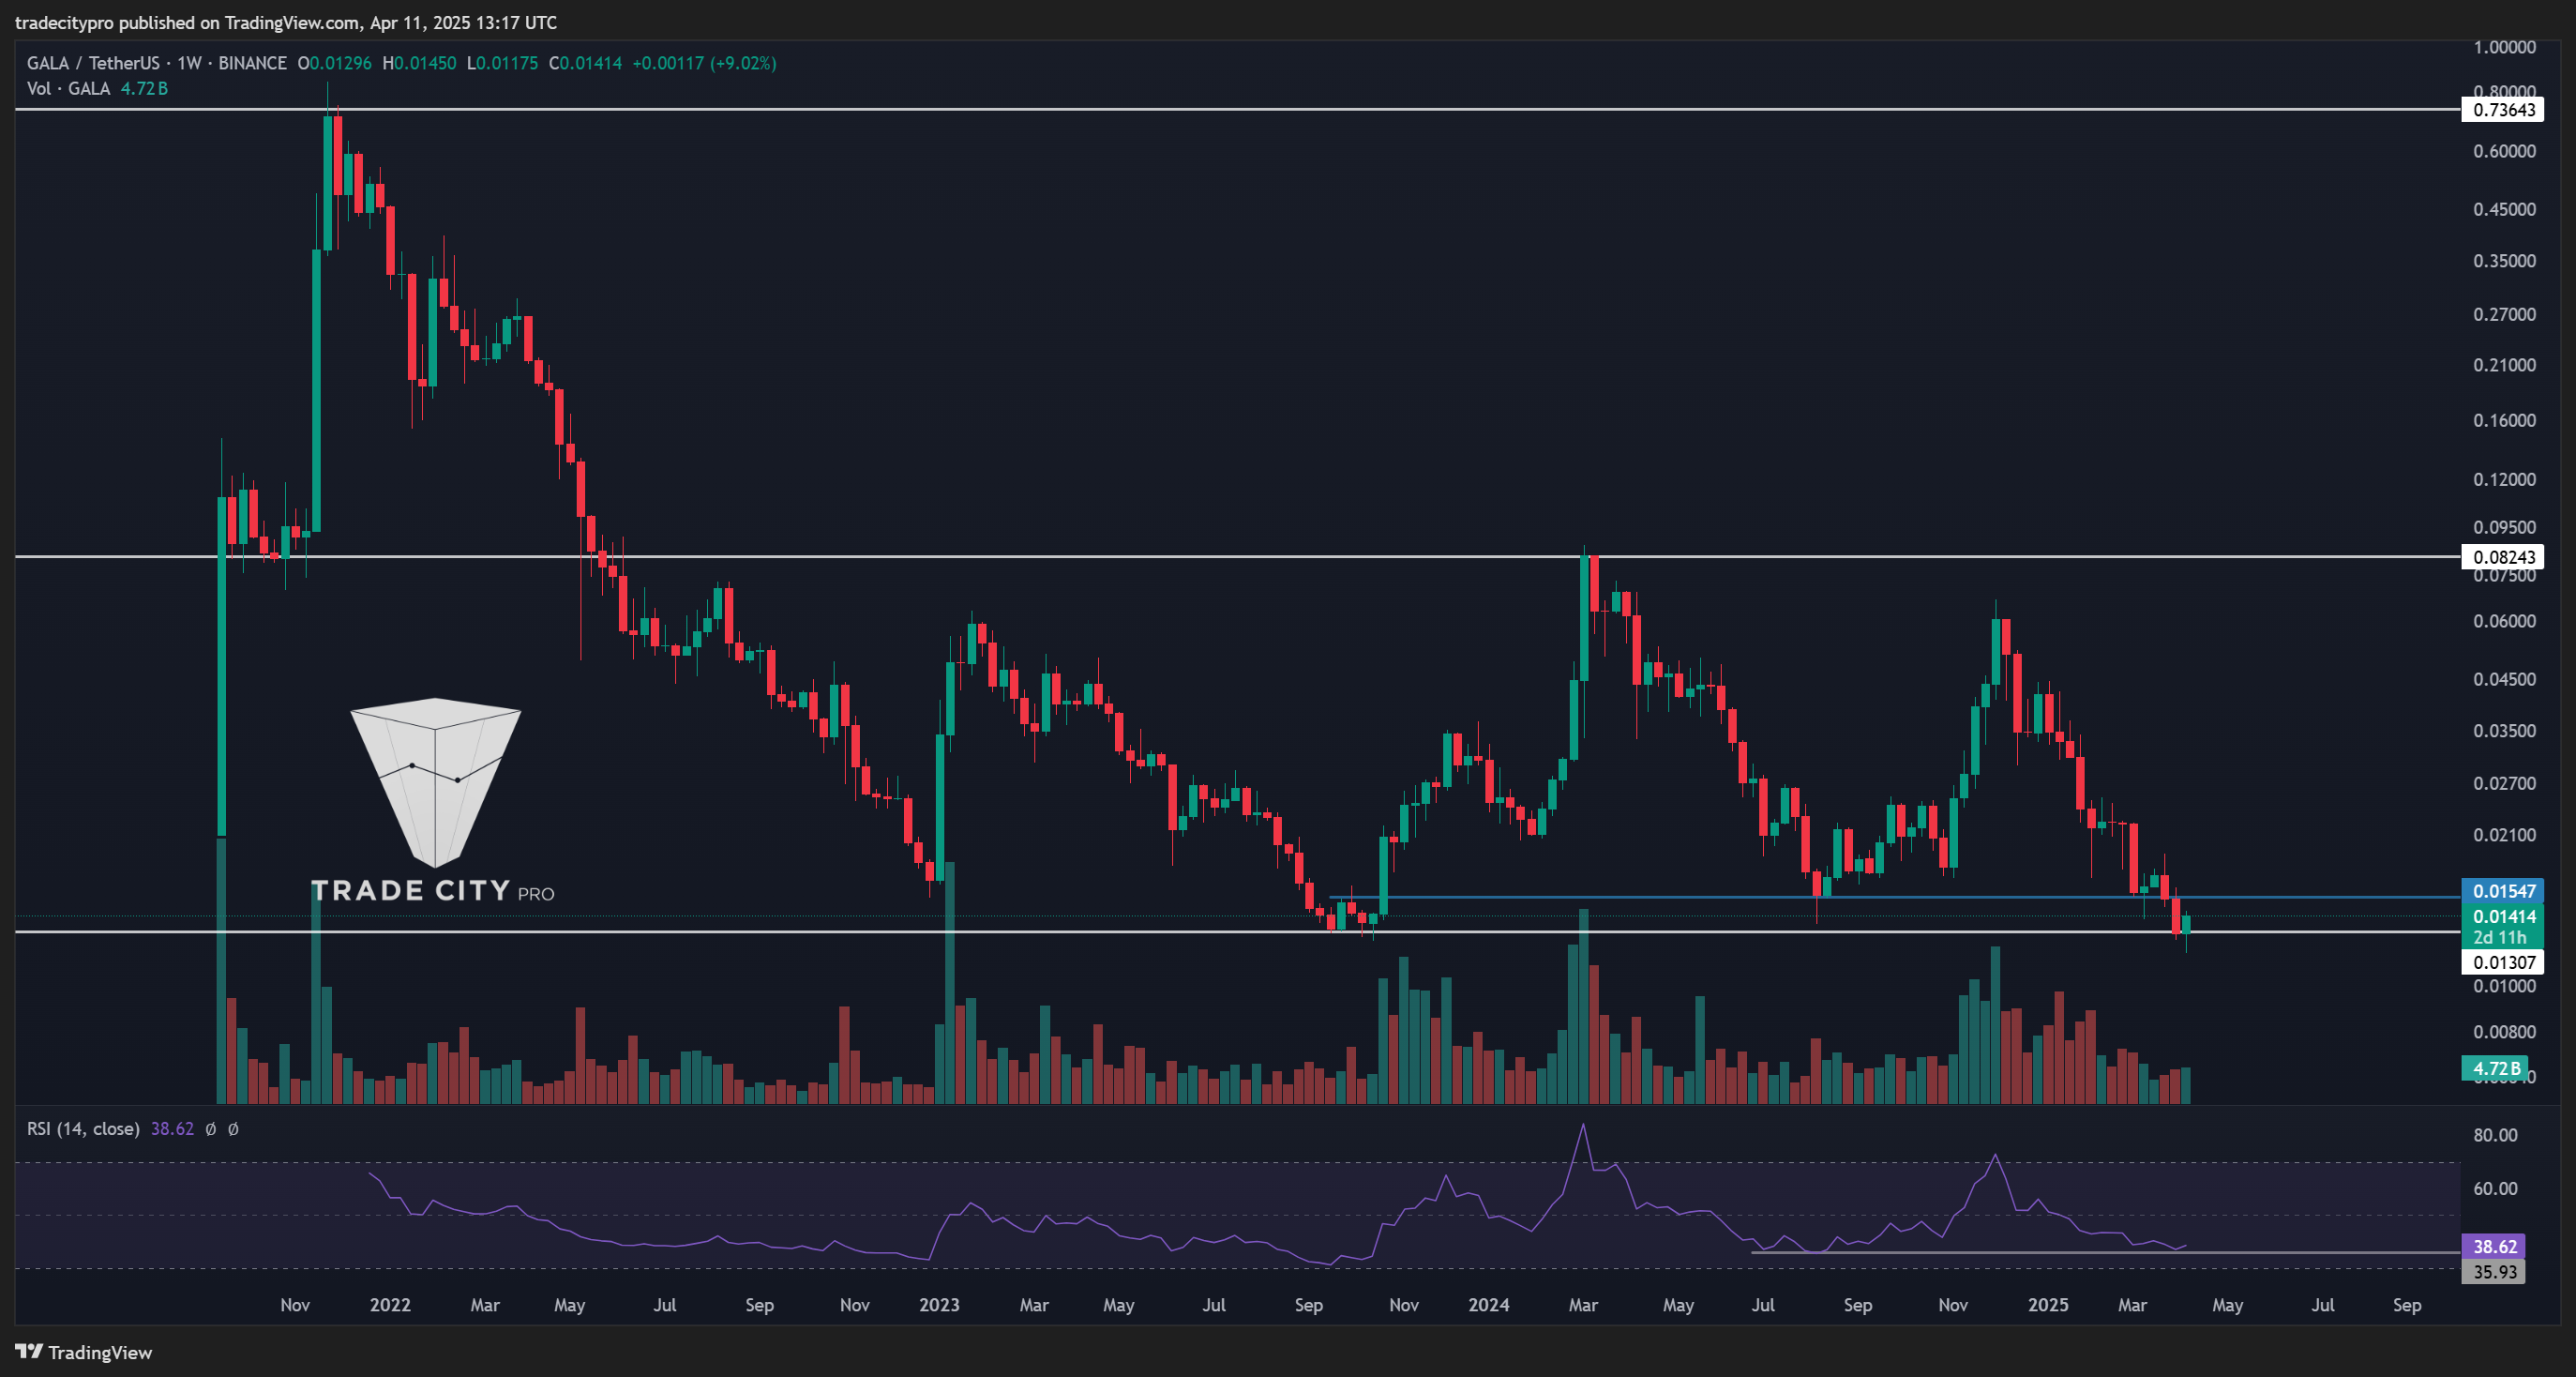Click the green 4.72 B volume axis label
Screen dimensions: 2576x1377
click(x=2495, y=1069)
